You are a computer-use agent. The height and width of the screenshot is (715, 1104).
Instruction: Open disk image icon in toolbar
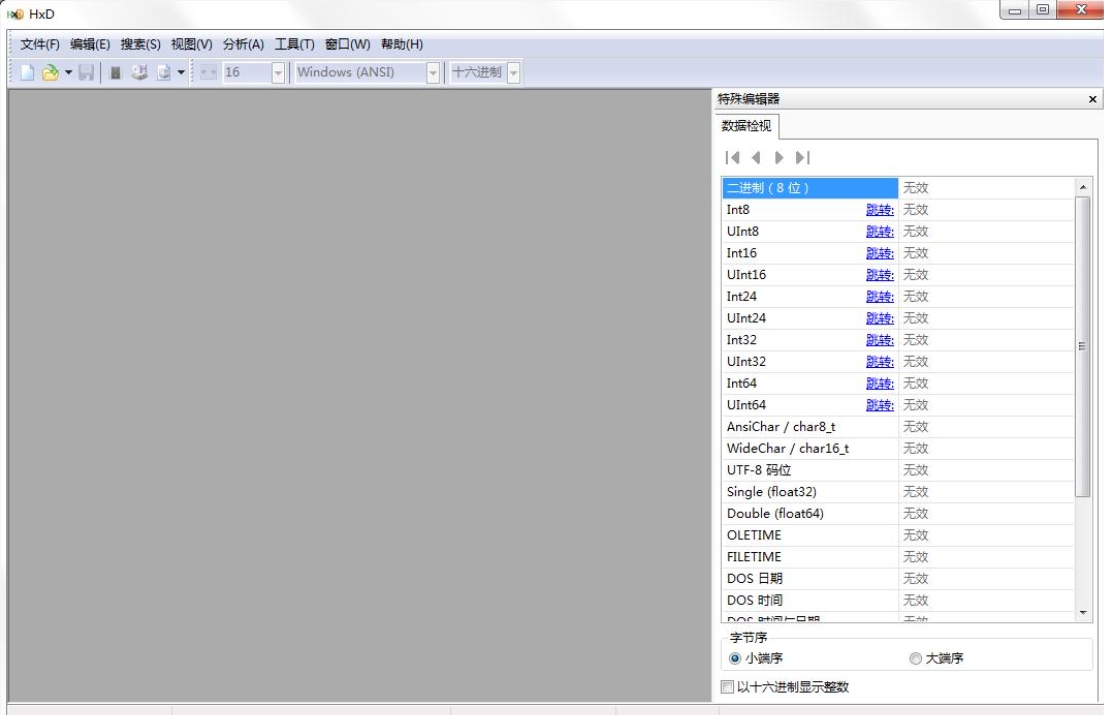point(163,72)
